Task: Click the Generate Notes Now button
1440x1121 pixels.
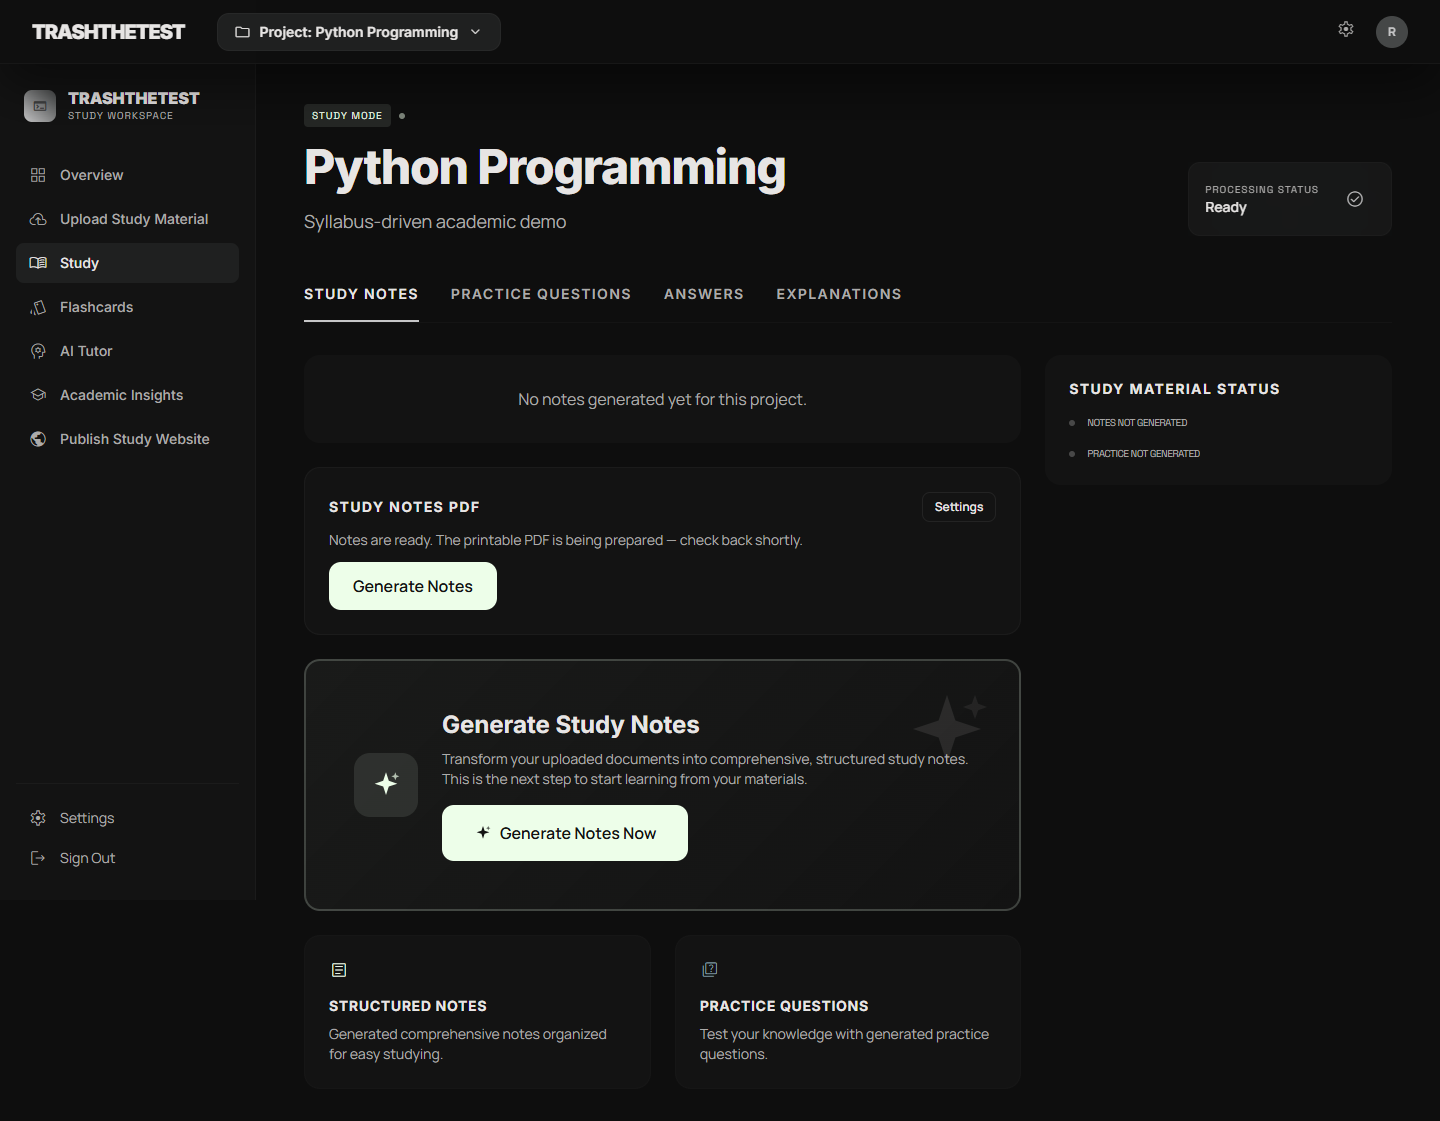Action: click(x=565, y=833)
